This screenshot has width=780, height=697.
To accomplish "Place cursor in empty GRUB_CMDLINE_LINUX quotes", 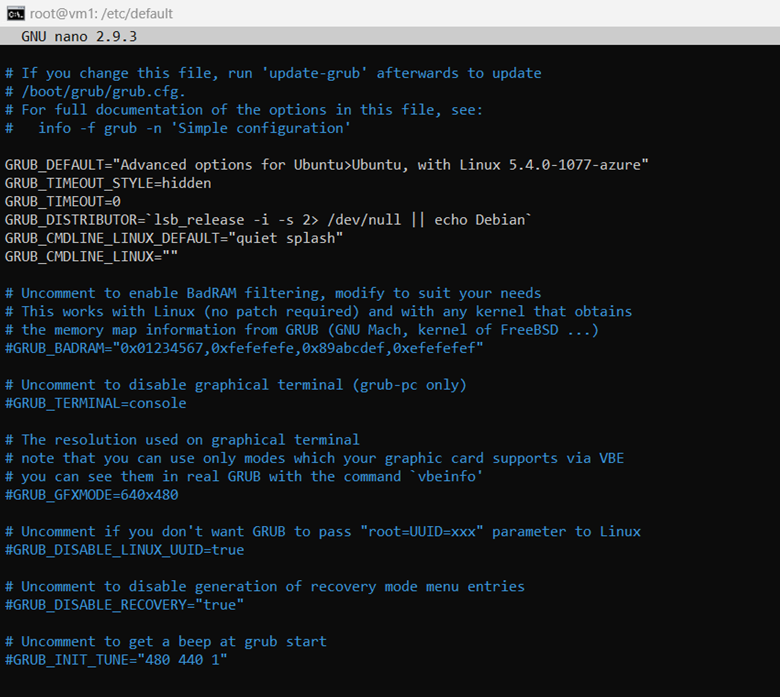I will 170,257.
